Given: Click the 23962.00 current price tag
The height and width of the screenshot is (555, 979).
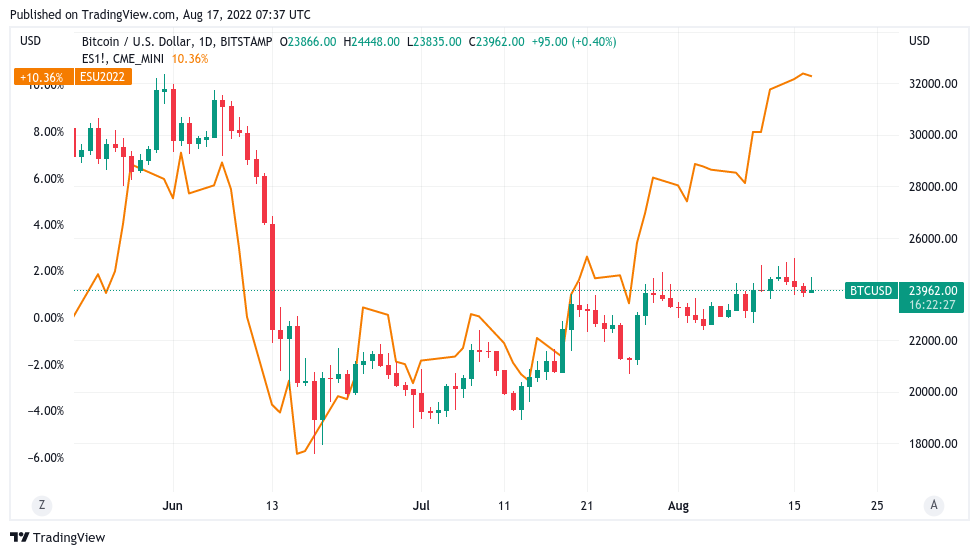Looking at the screenshot, I should pyautogui.click(x=932, y=291).
